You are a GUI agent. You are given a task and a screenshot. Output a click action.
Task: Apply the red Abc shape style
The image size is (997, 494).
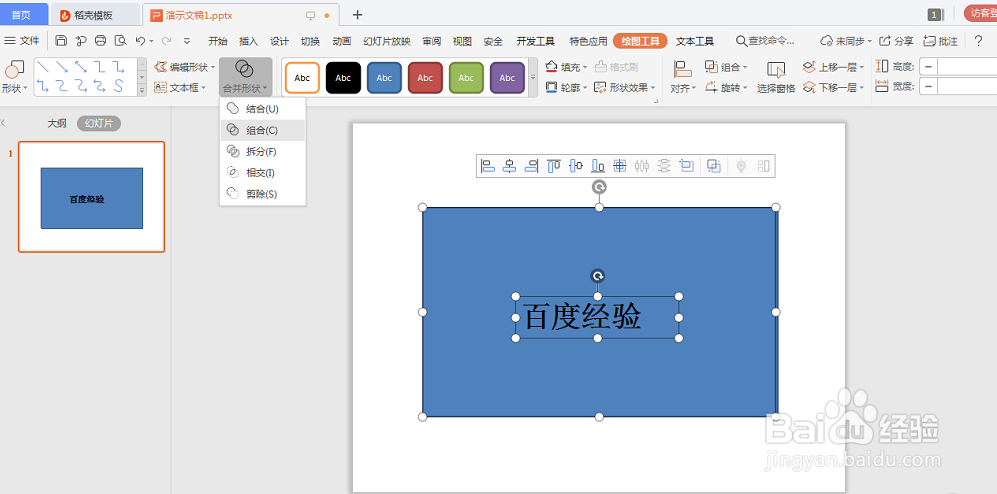[x=425, y=78]
